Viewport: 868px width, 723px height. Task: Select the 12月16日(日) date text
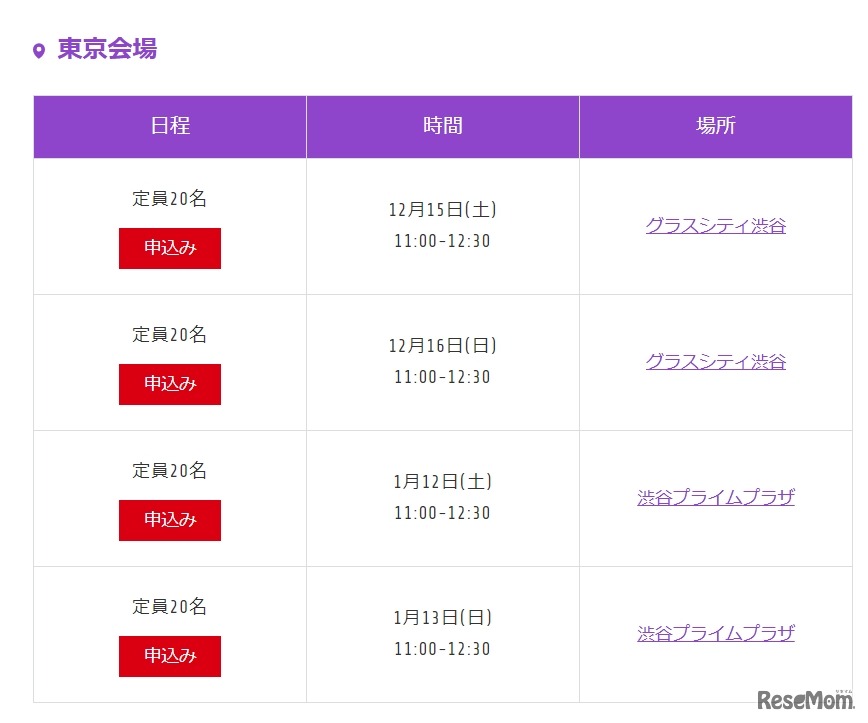pyautogui.click(x=443, y=346)
